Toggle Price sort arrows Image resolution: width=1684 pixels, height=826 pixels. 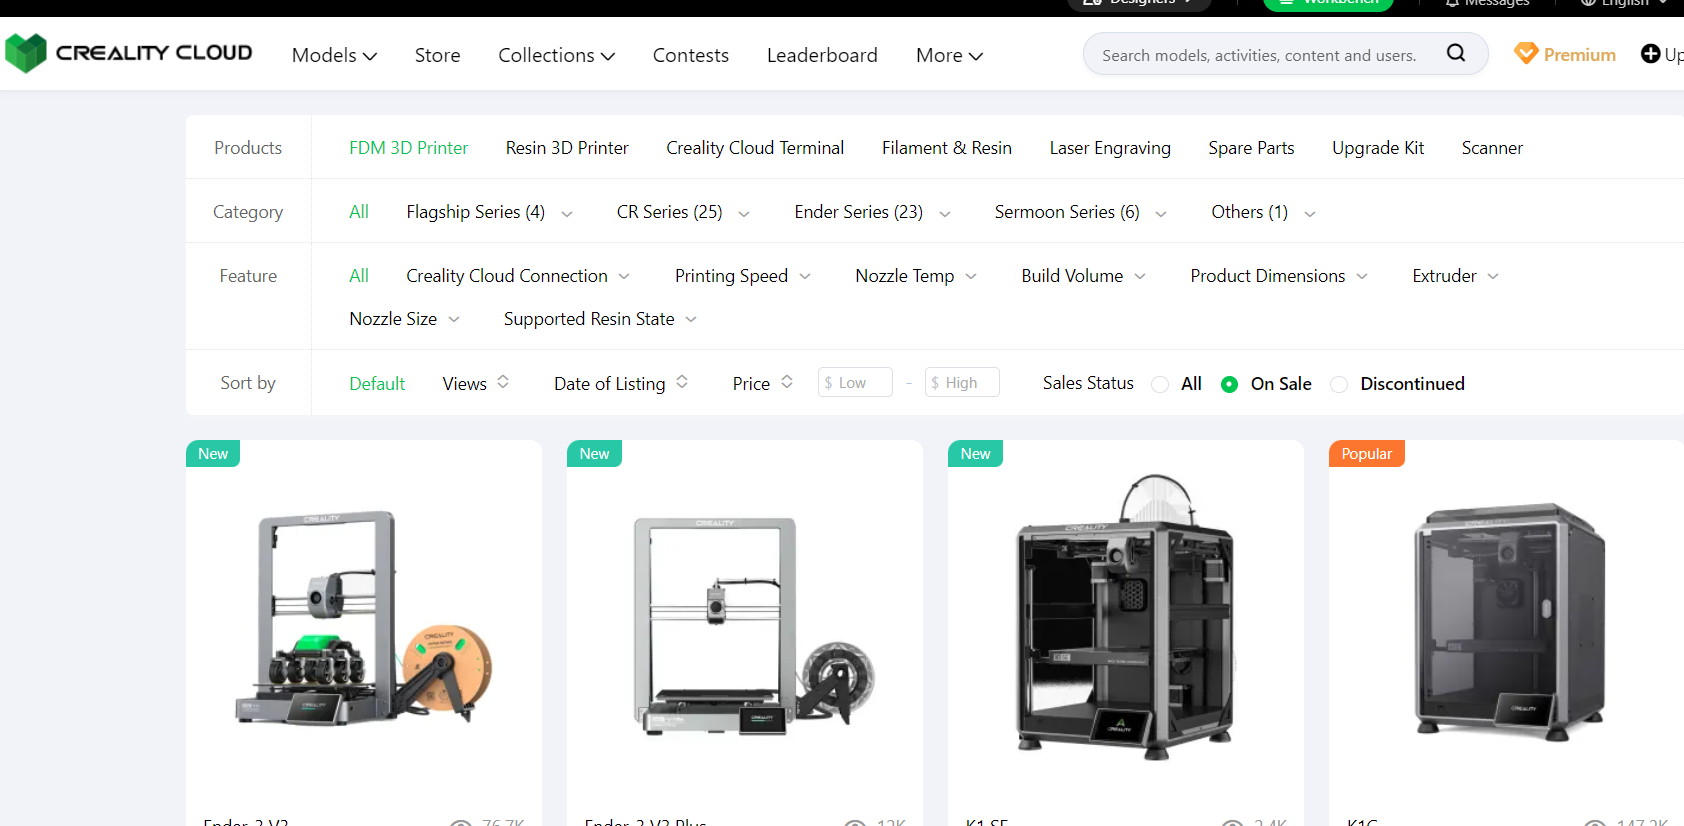787,382
